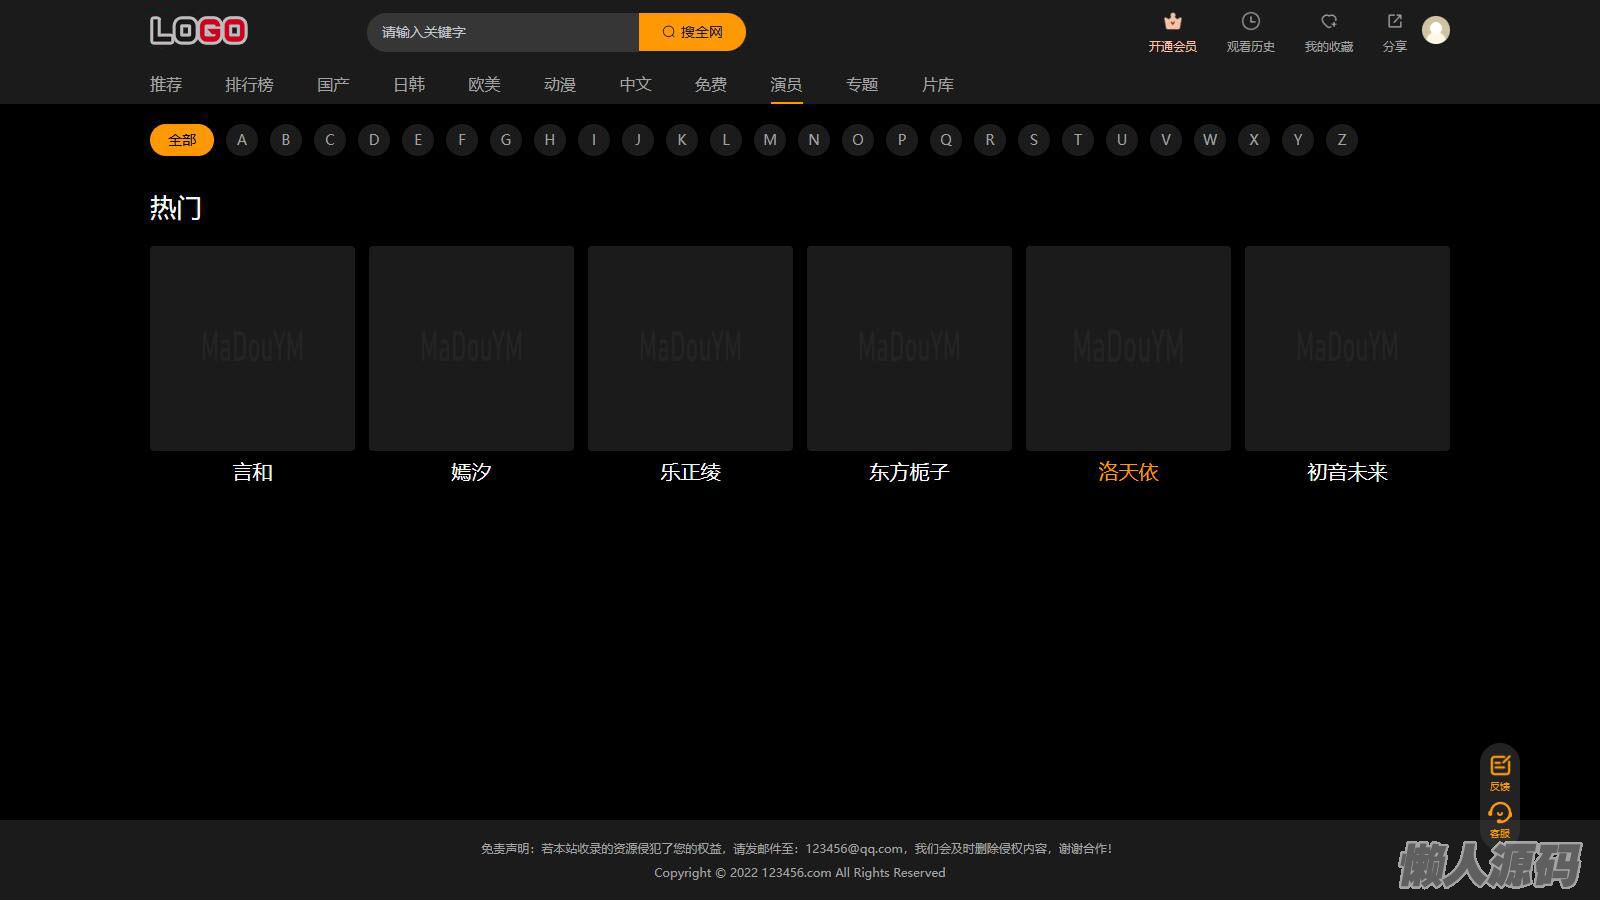Open the 嫣汐 actor thumbnail
1600x900 pixels.
click(x=471, y=348)
